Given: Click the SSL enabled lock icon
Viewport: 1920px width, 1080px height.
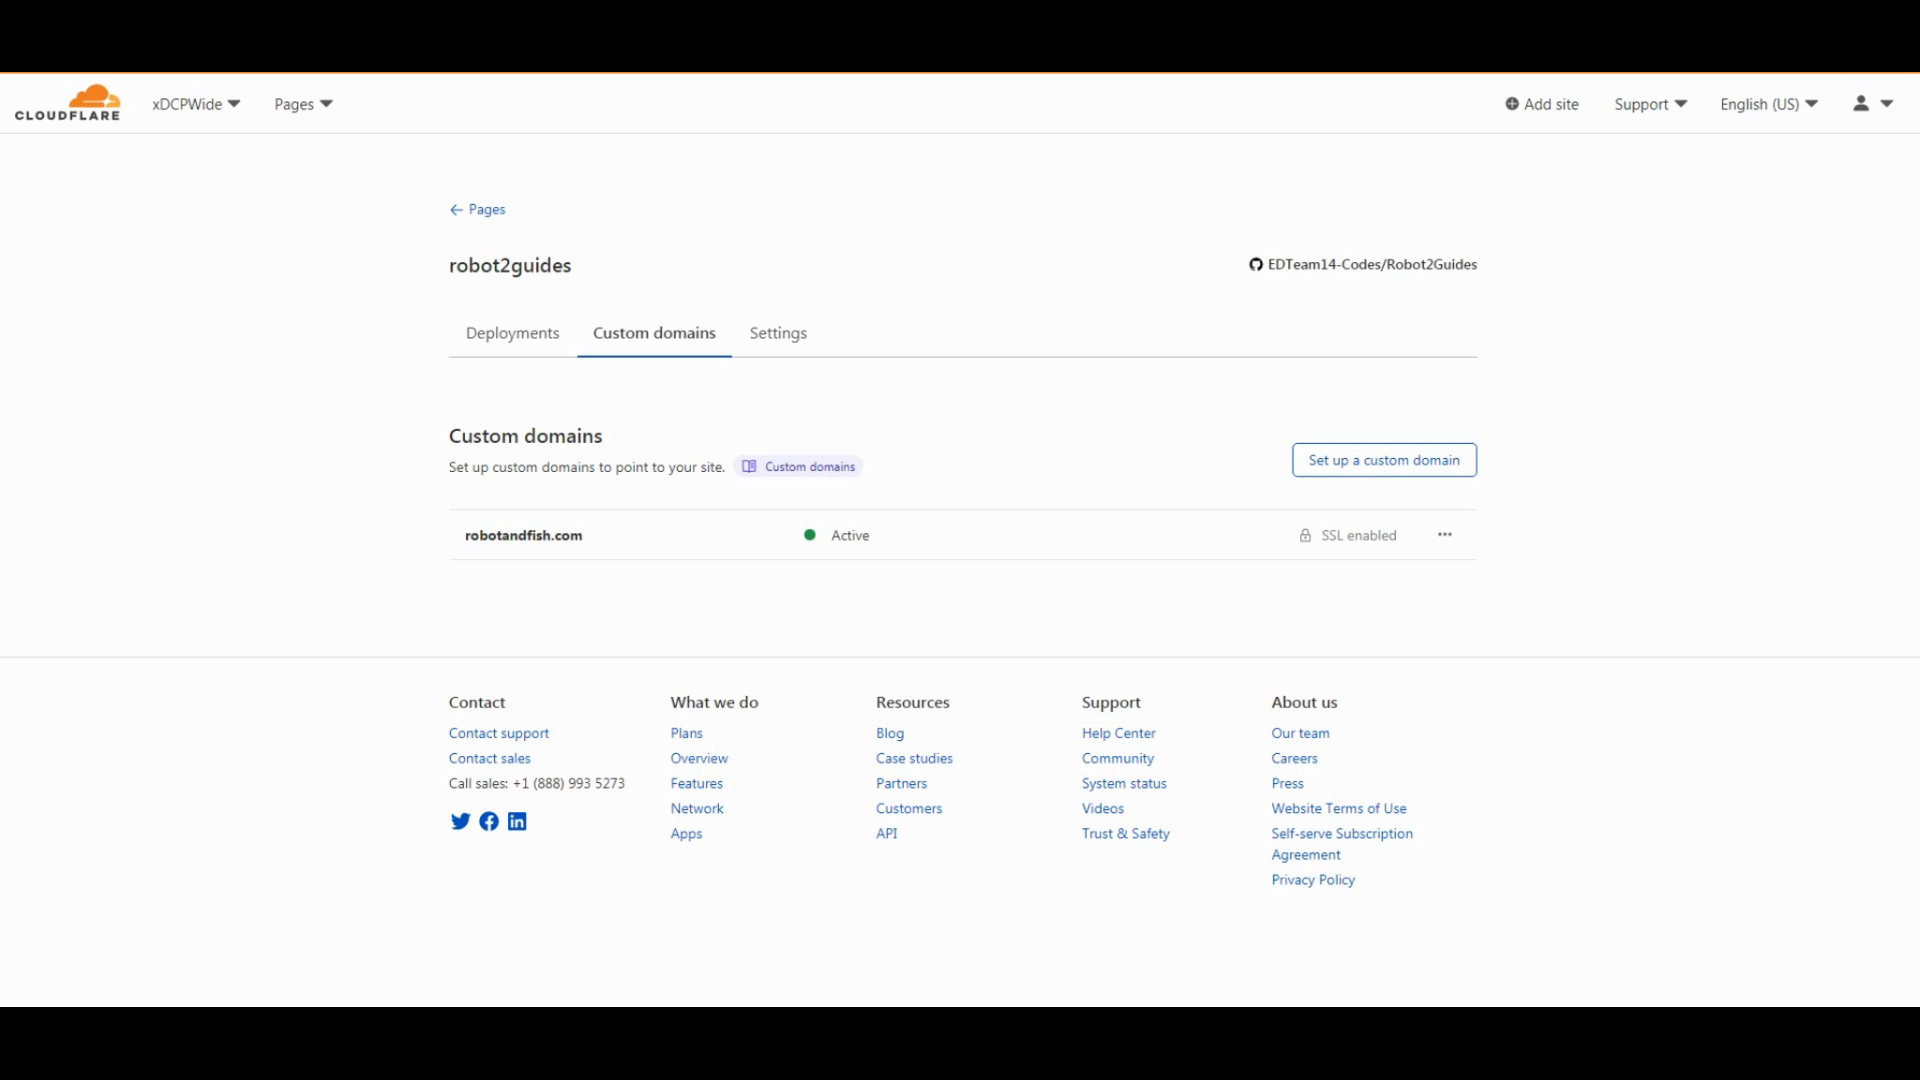Looking at the screenshot, I should point(1305,536).
